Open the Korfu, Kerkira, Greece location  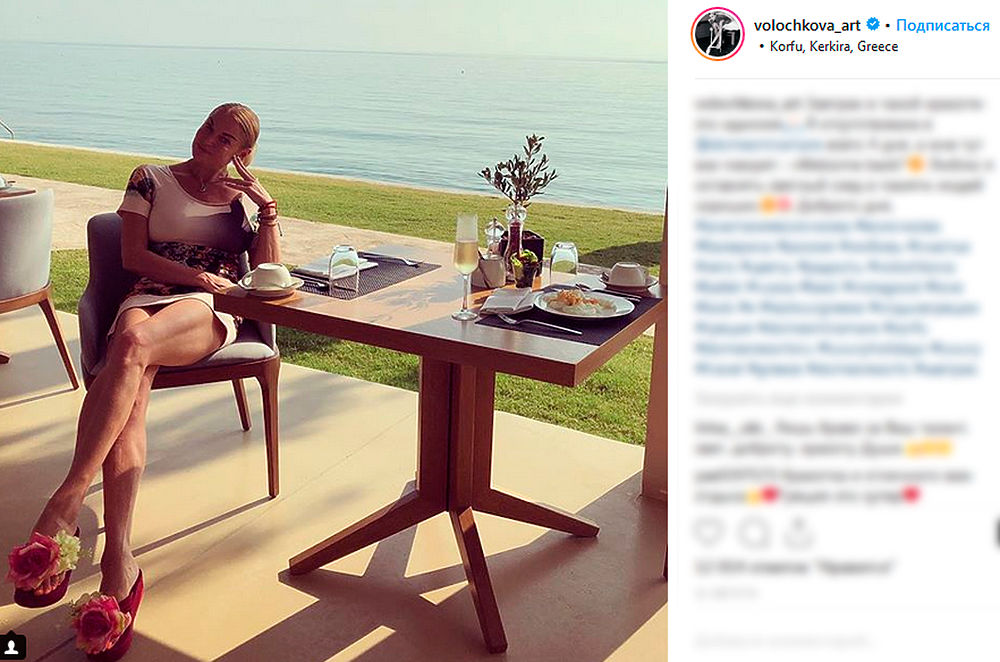pyautogui.click(x=834, y=47)
